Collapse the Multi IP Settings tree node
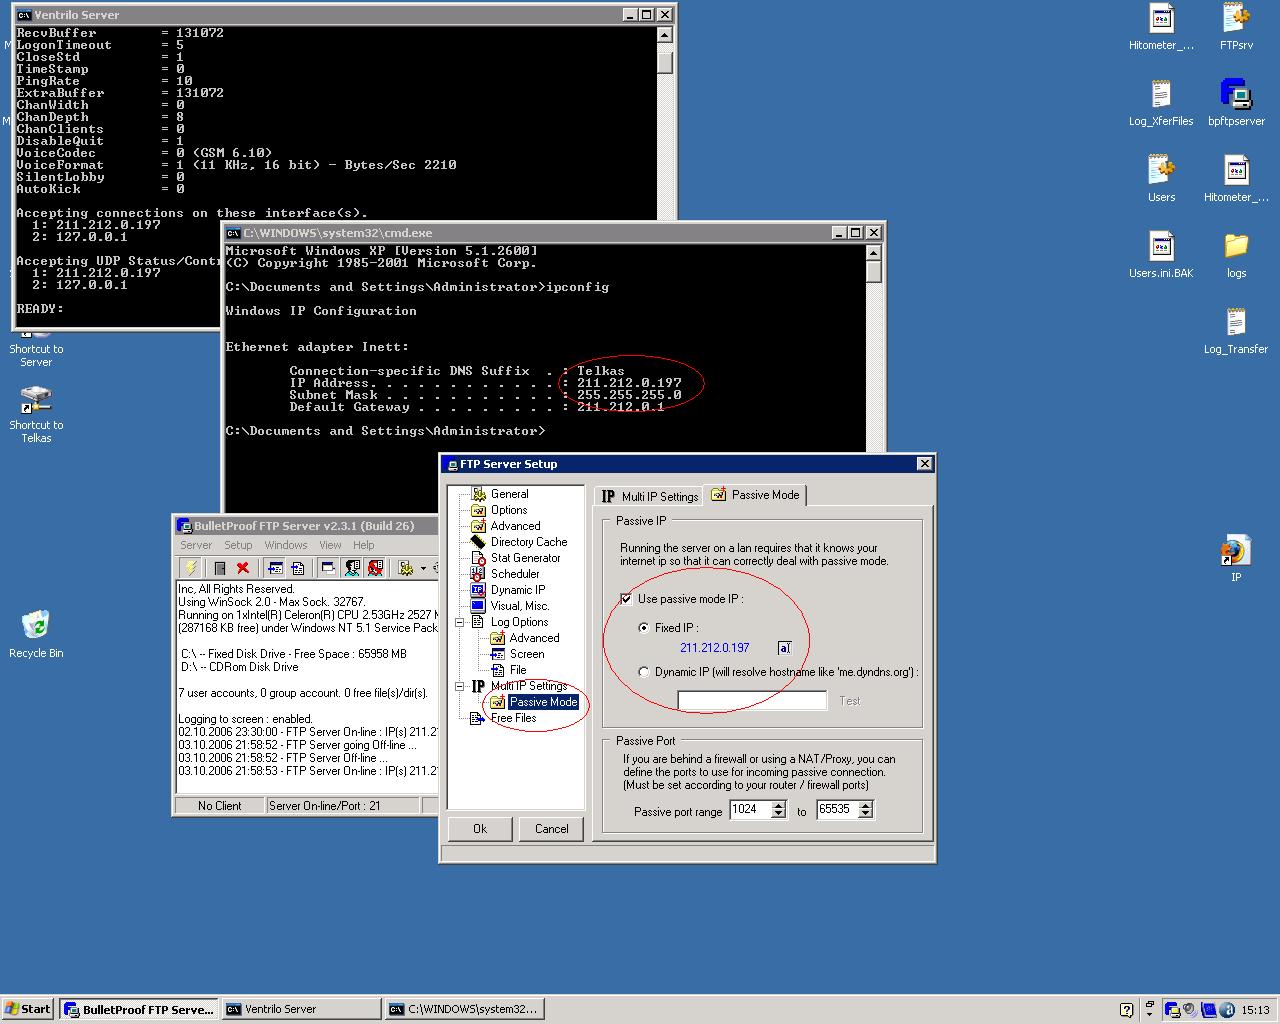The width and height of the screenshot is (1280, 1024). click(x=460, y=686)
